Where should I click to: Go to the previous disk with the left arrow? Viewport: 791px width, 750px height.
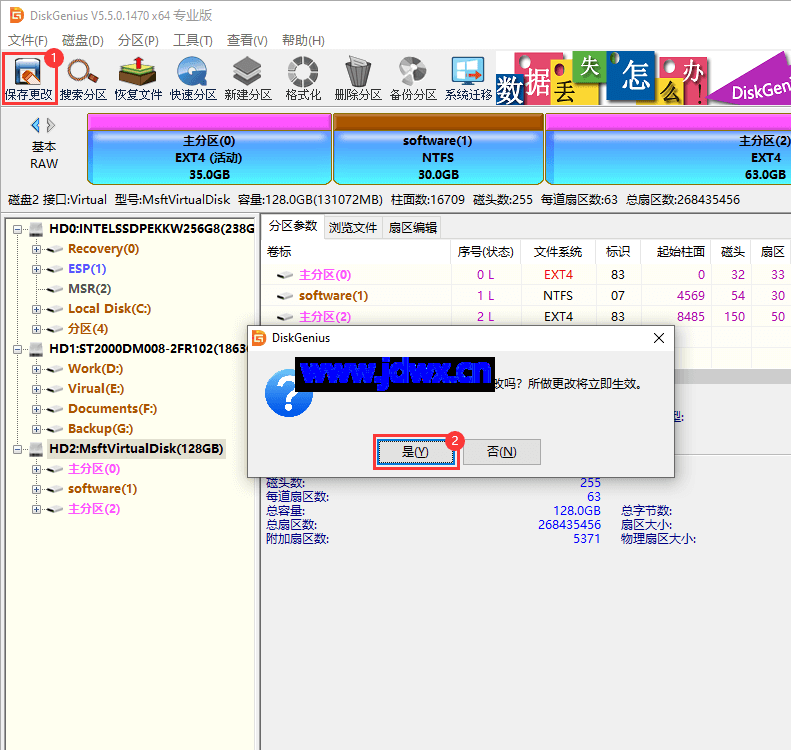click(35, 125)
